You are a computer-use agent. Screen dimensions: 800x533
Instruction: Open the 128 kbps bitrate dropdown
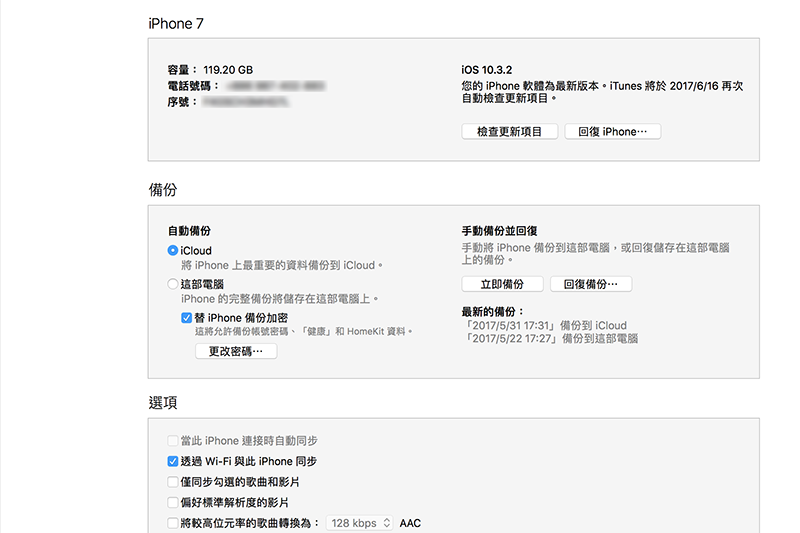(x=360, y=523)
